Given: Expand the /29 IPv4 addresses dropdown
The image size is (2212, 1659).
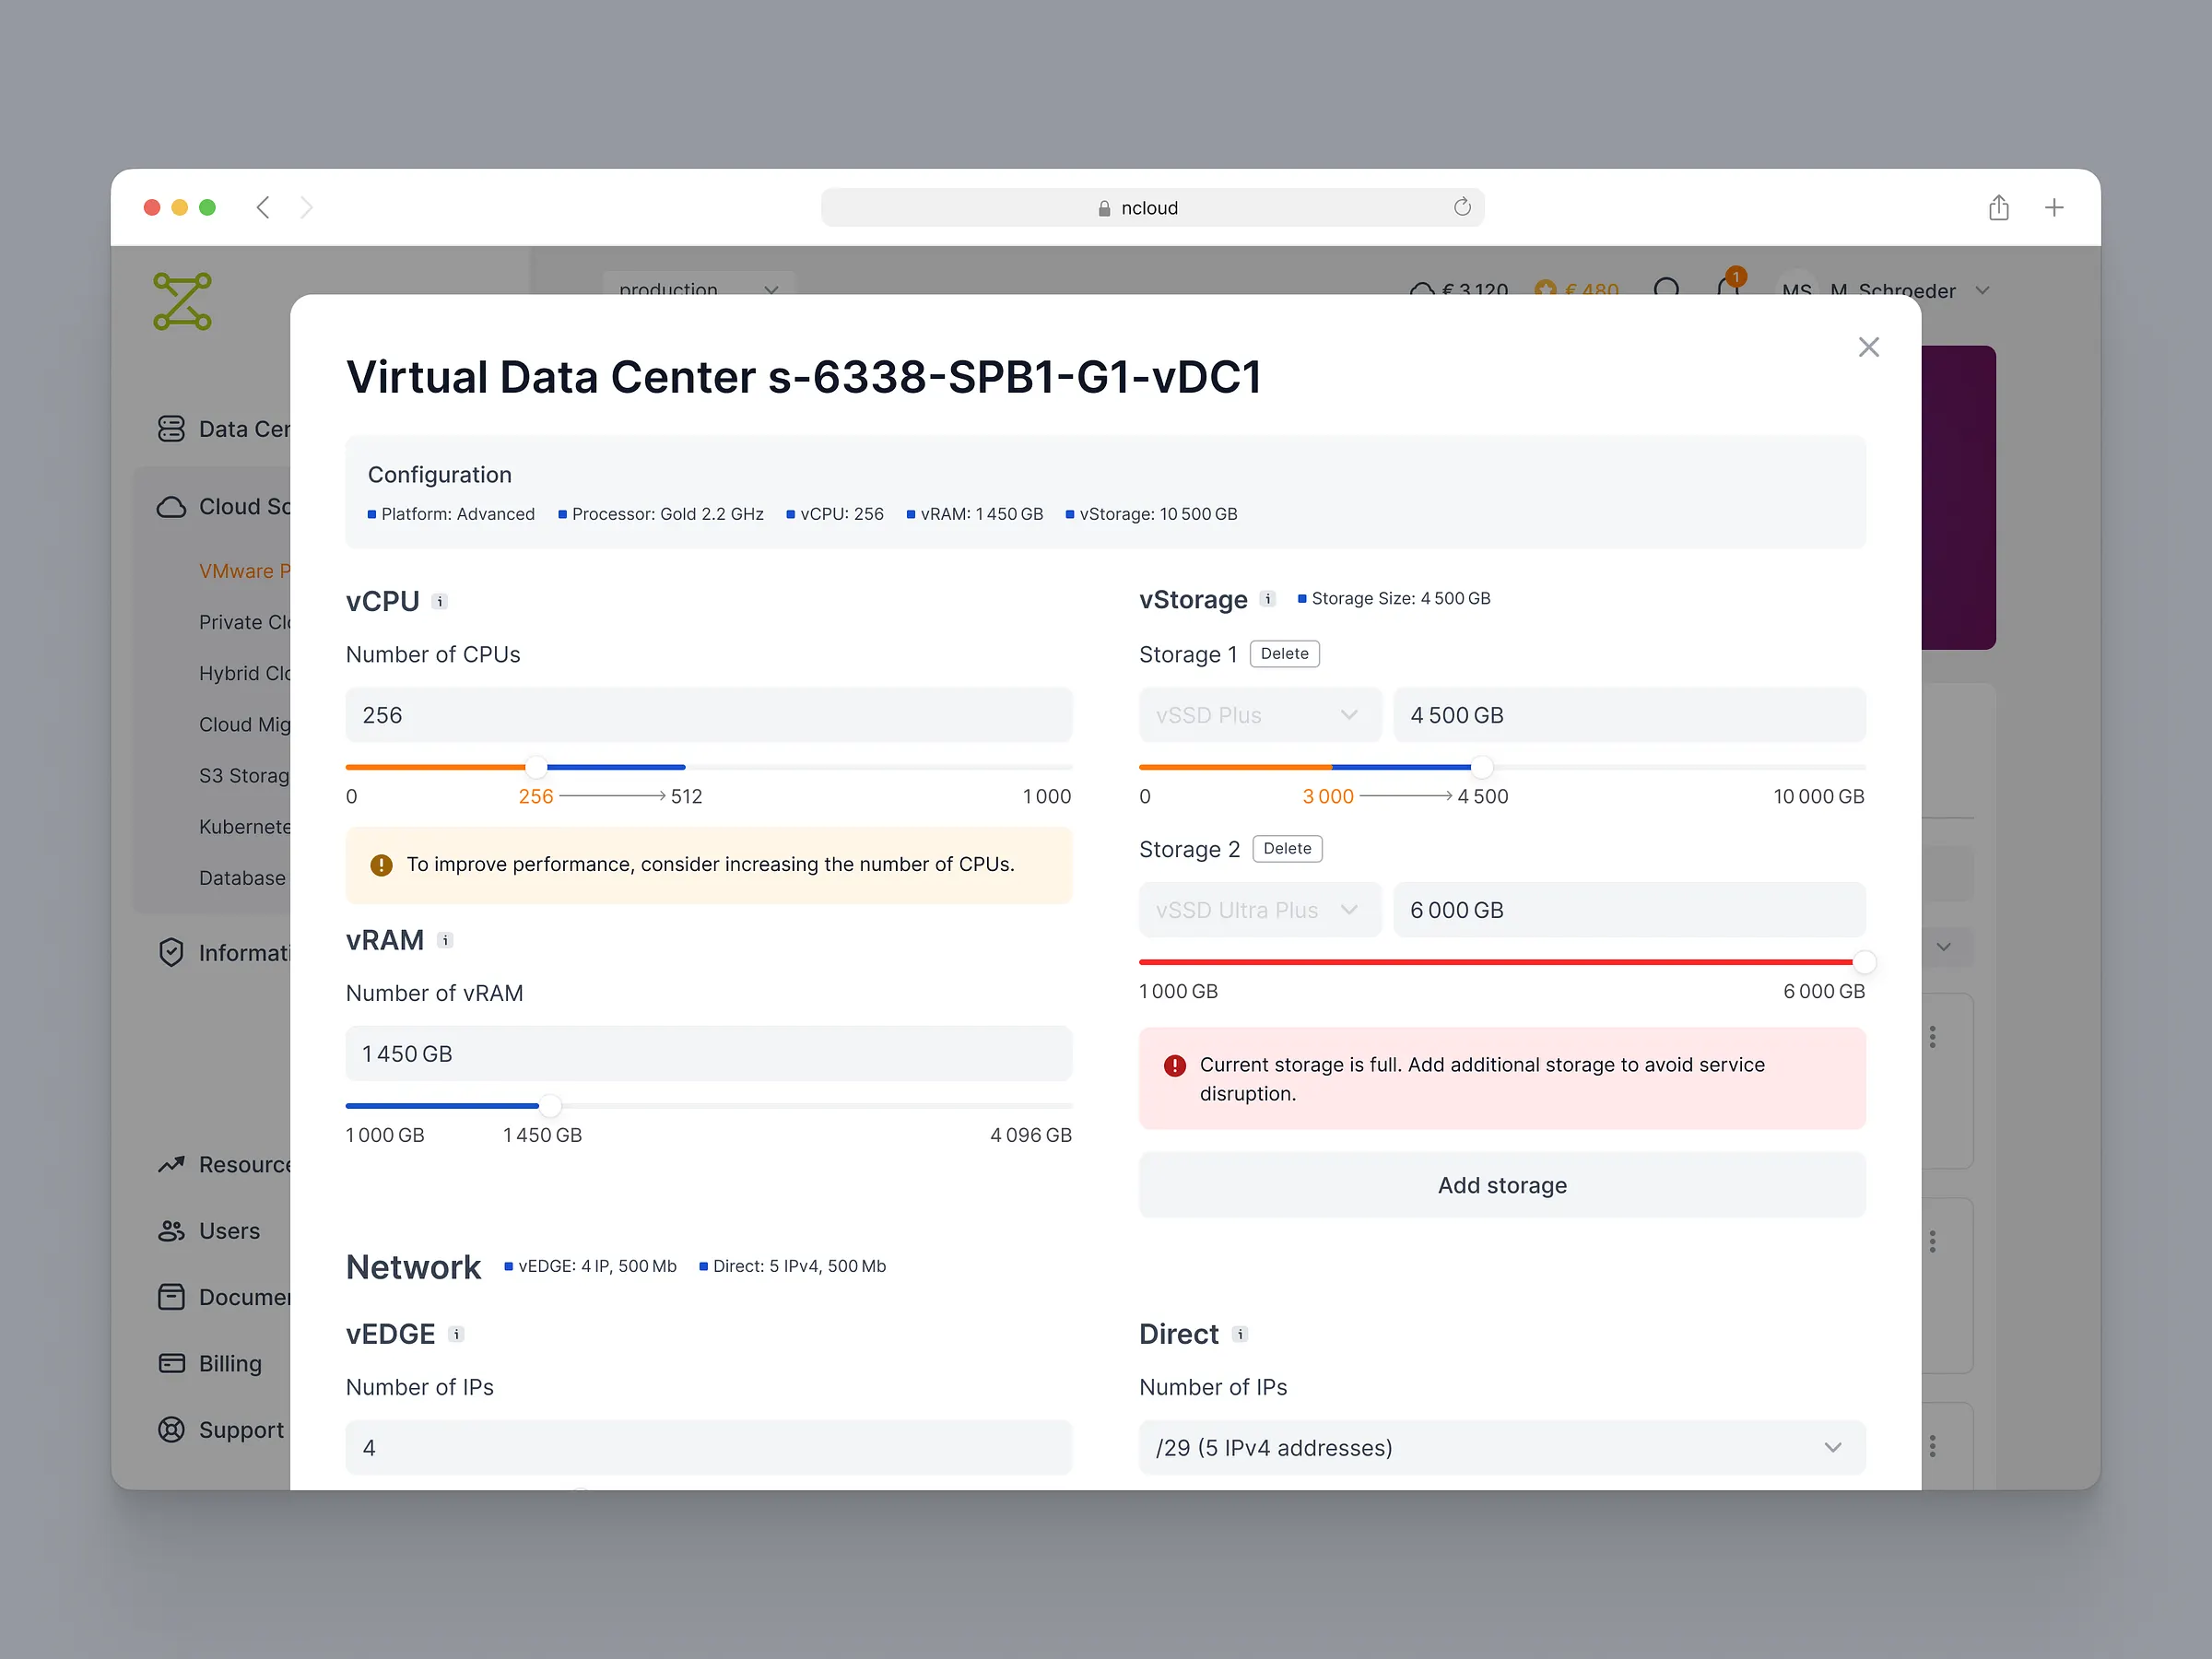Looking at the screenshot, I should tap(1501, 1447).
